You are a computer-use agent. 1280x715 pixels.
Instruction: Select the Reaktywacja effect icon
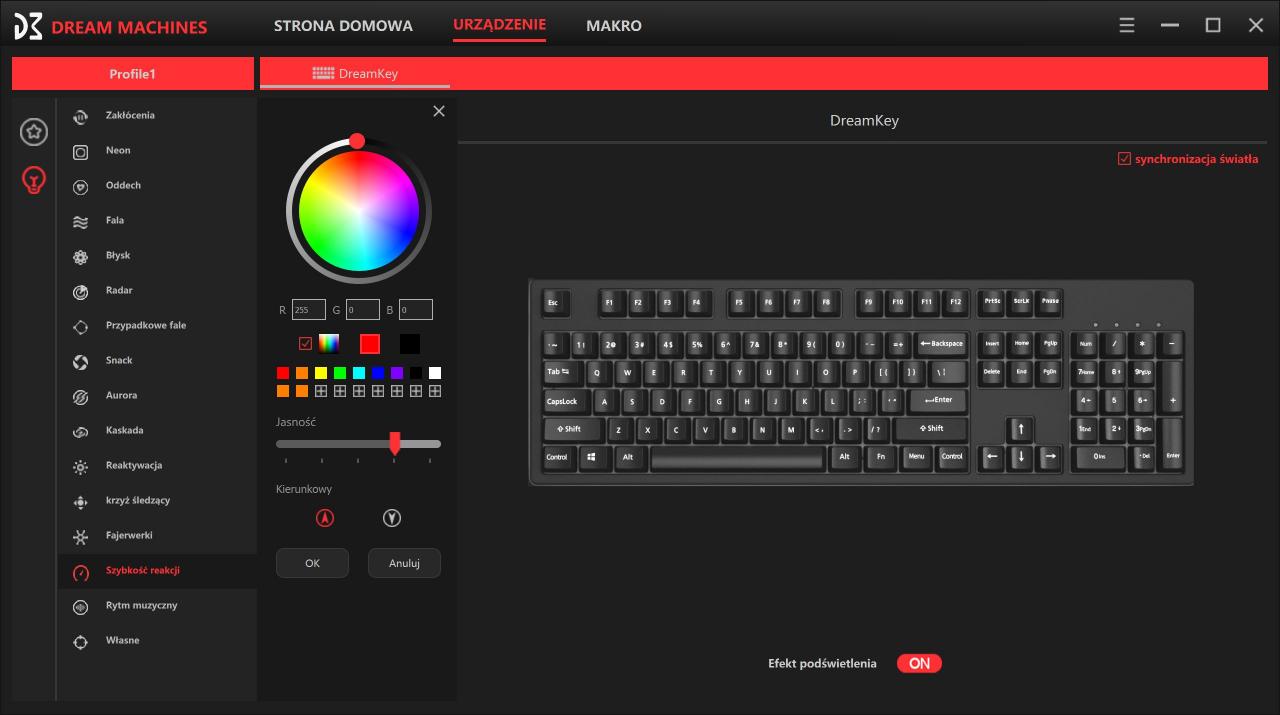tap(81, 467)
